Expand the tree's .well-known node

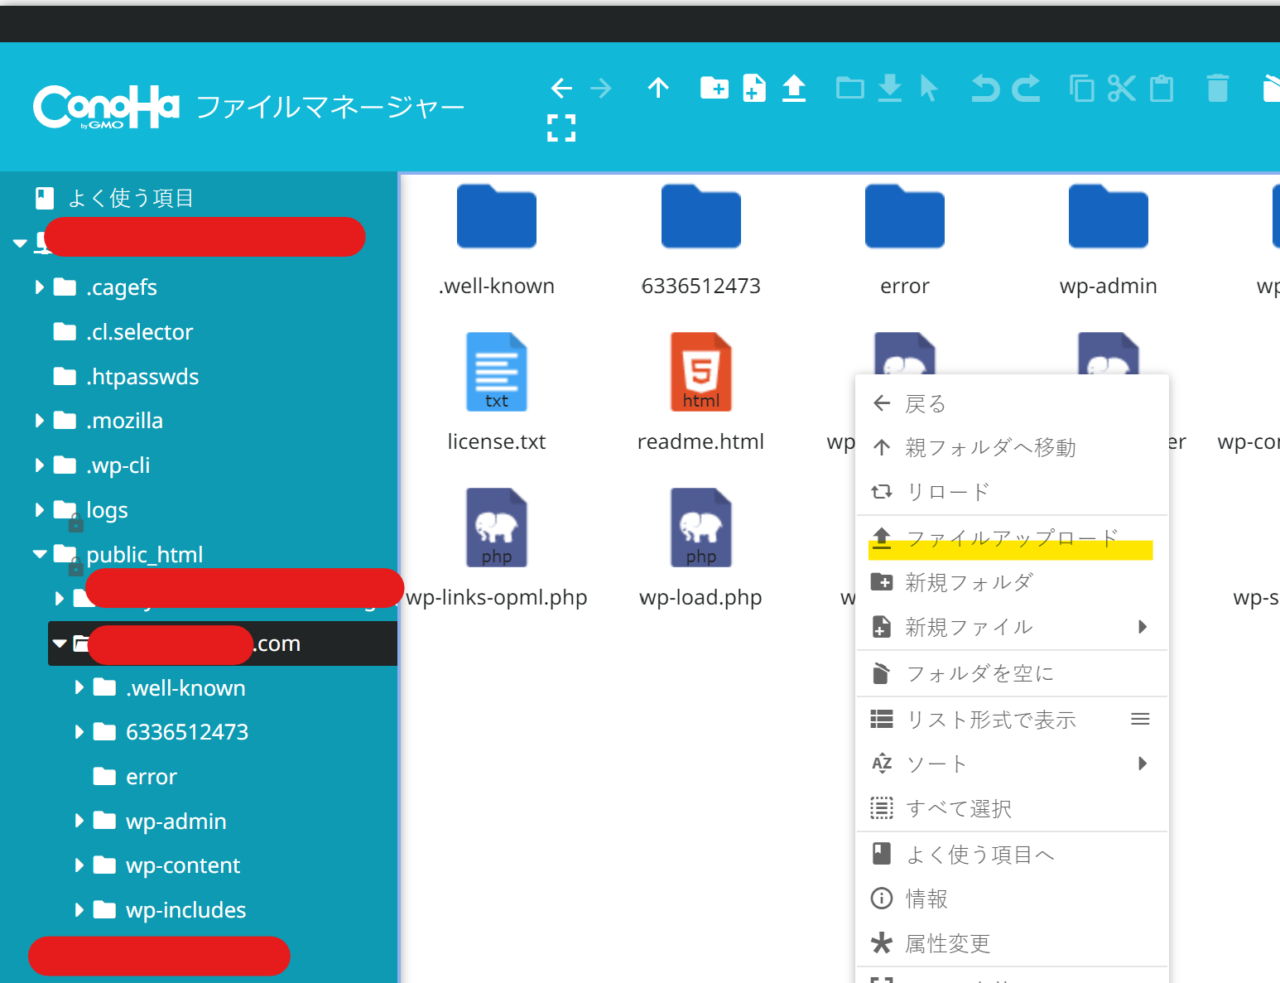pyautogui.click(x=79, y=688)
